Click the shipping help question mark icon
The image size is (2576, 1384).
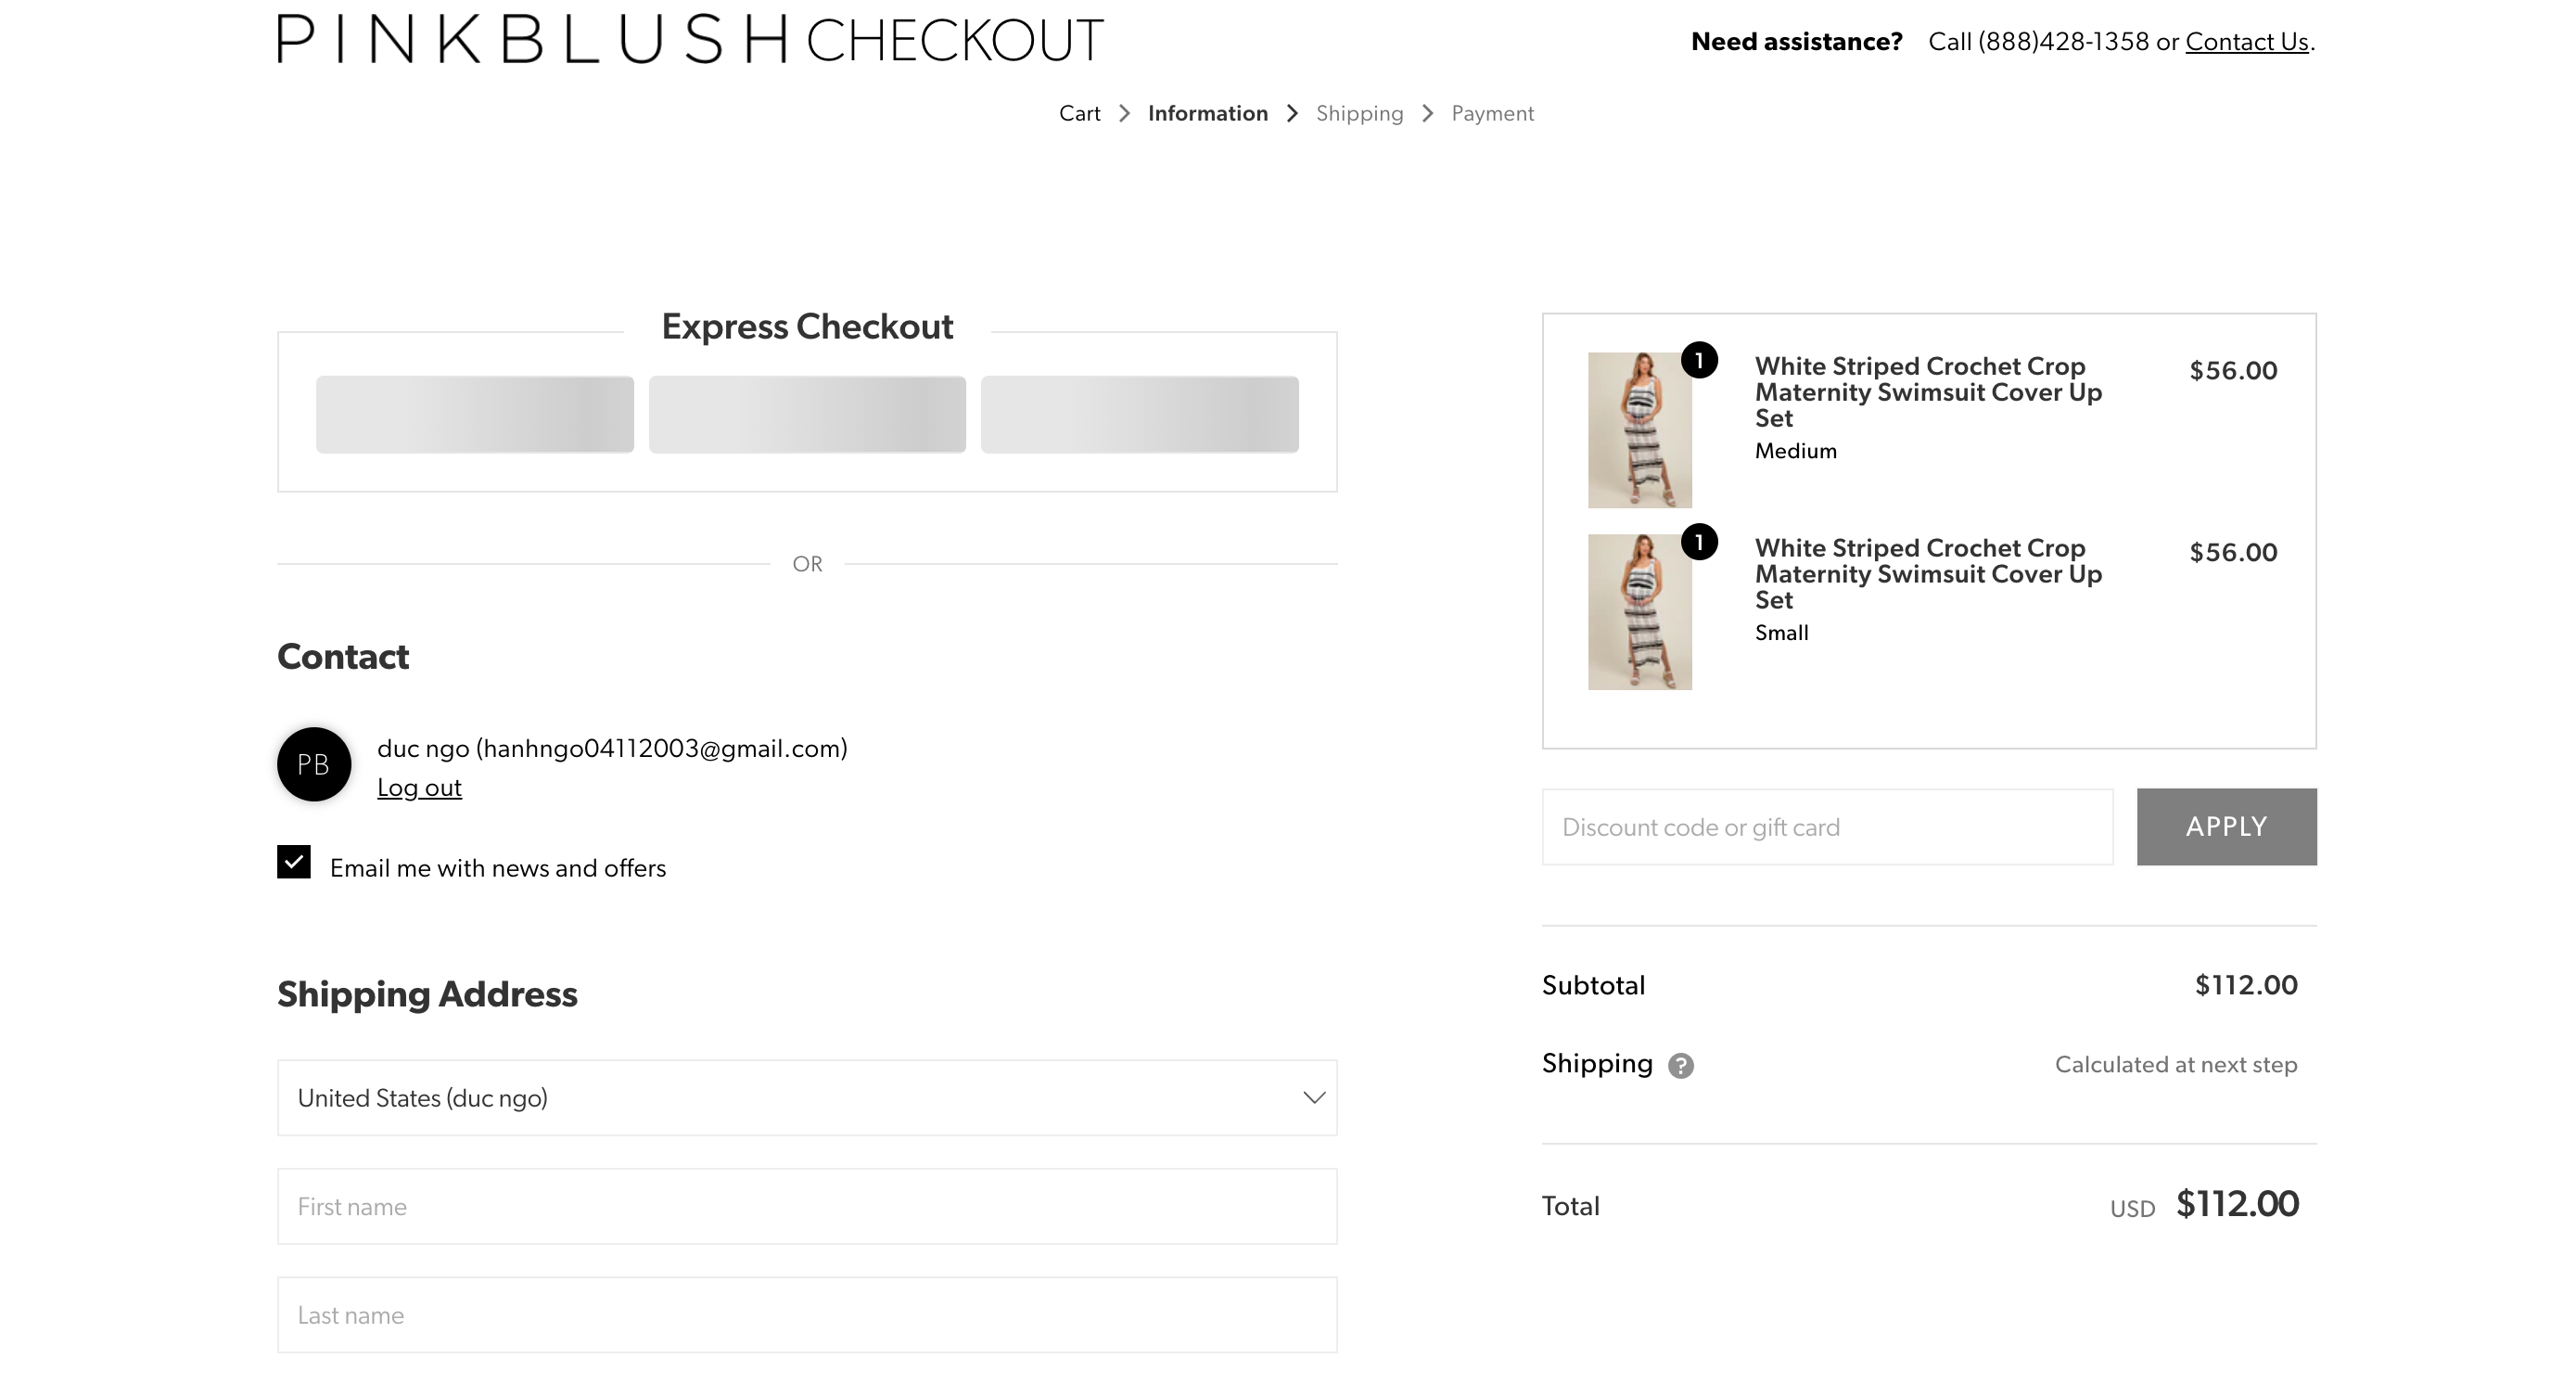(x=1680, y=1066)
